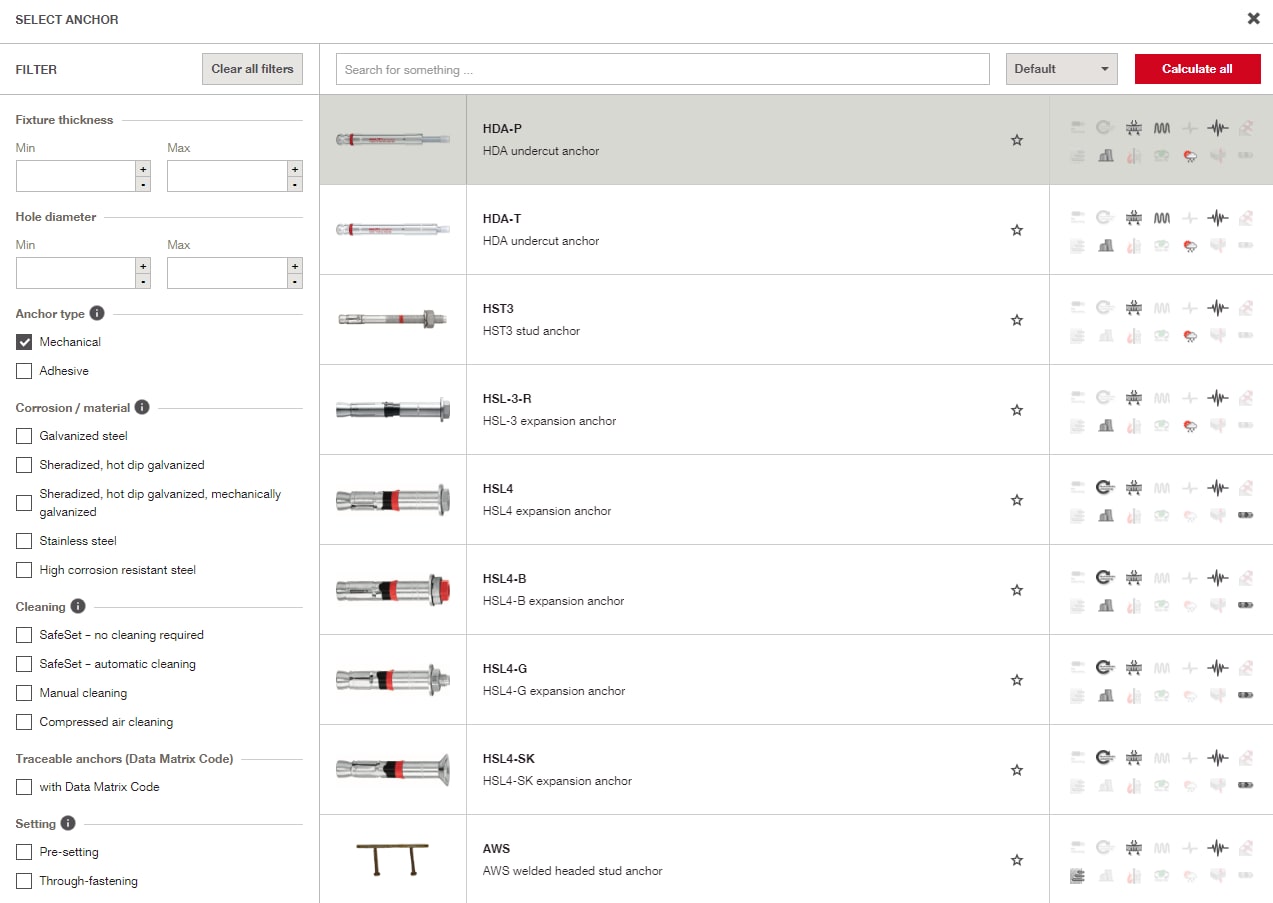
Task: Click the fatigue load curve icon for HDA-T
Action: click(x=1161, y=217)
